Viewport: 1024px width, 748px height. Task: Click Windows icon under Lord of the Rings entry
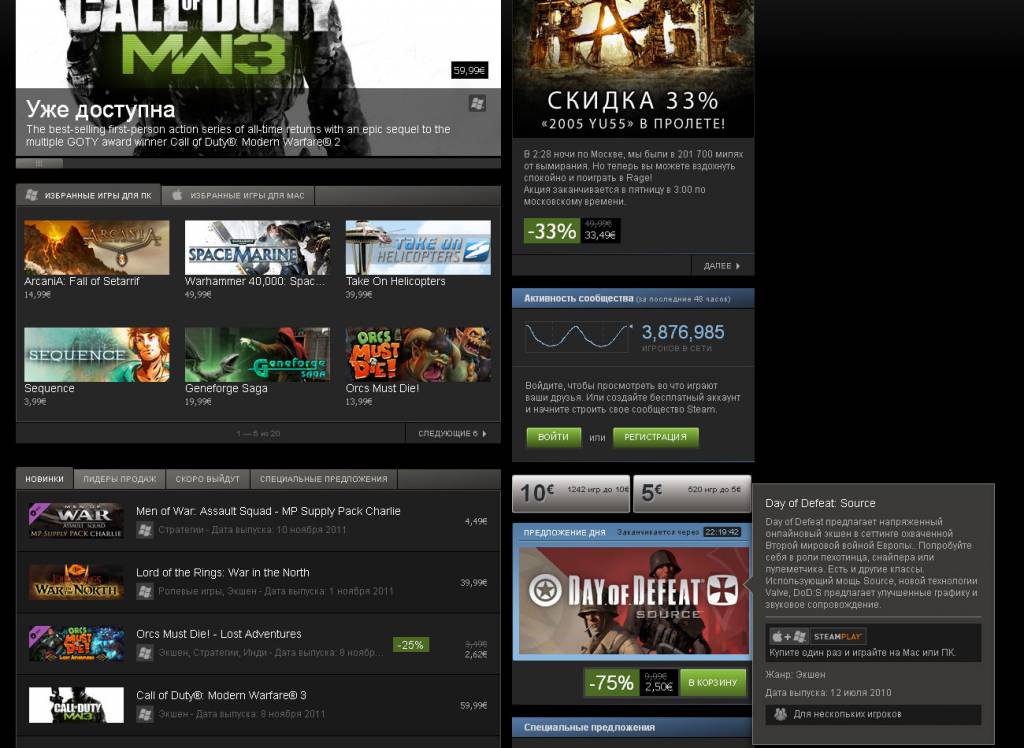tap(145, 591)
